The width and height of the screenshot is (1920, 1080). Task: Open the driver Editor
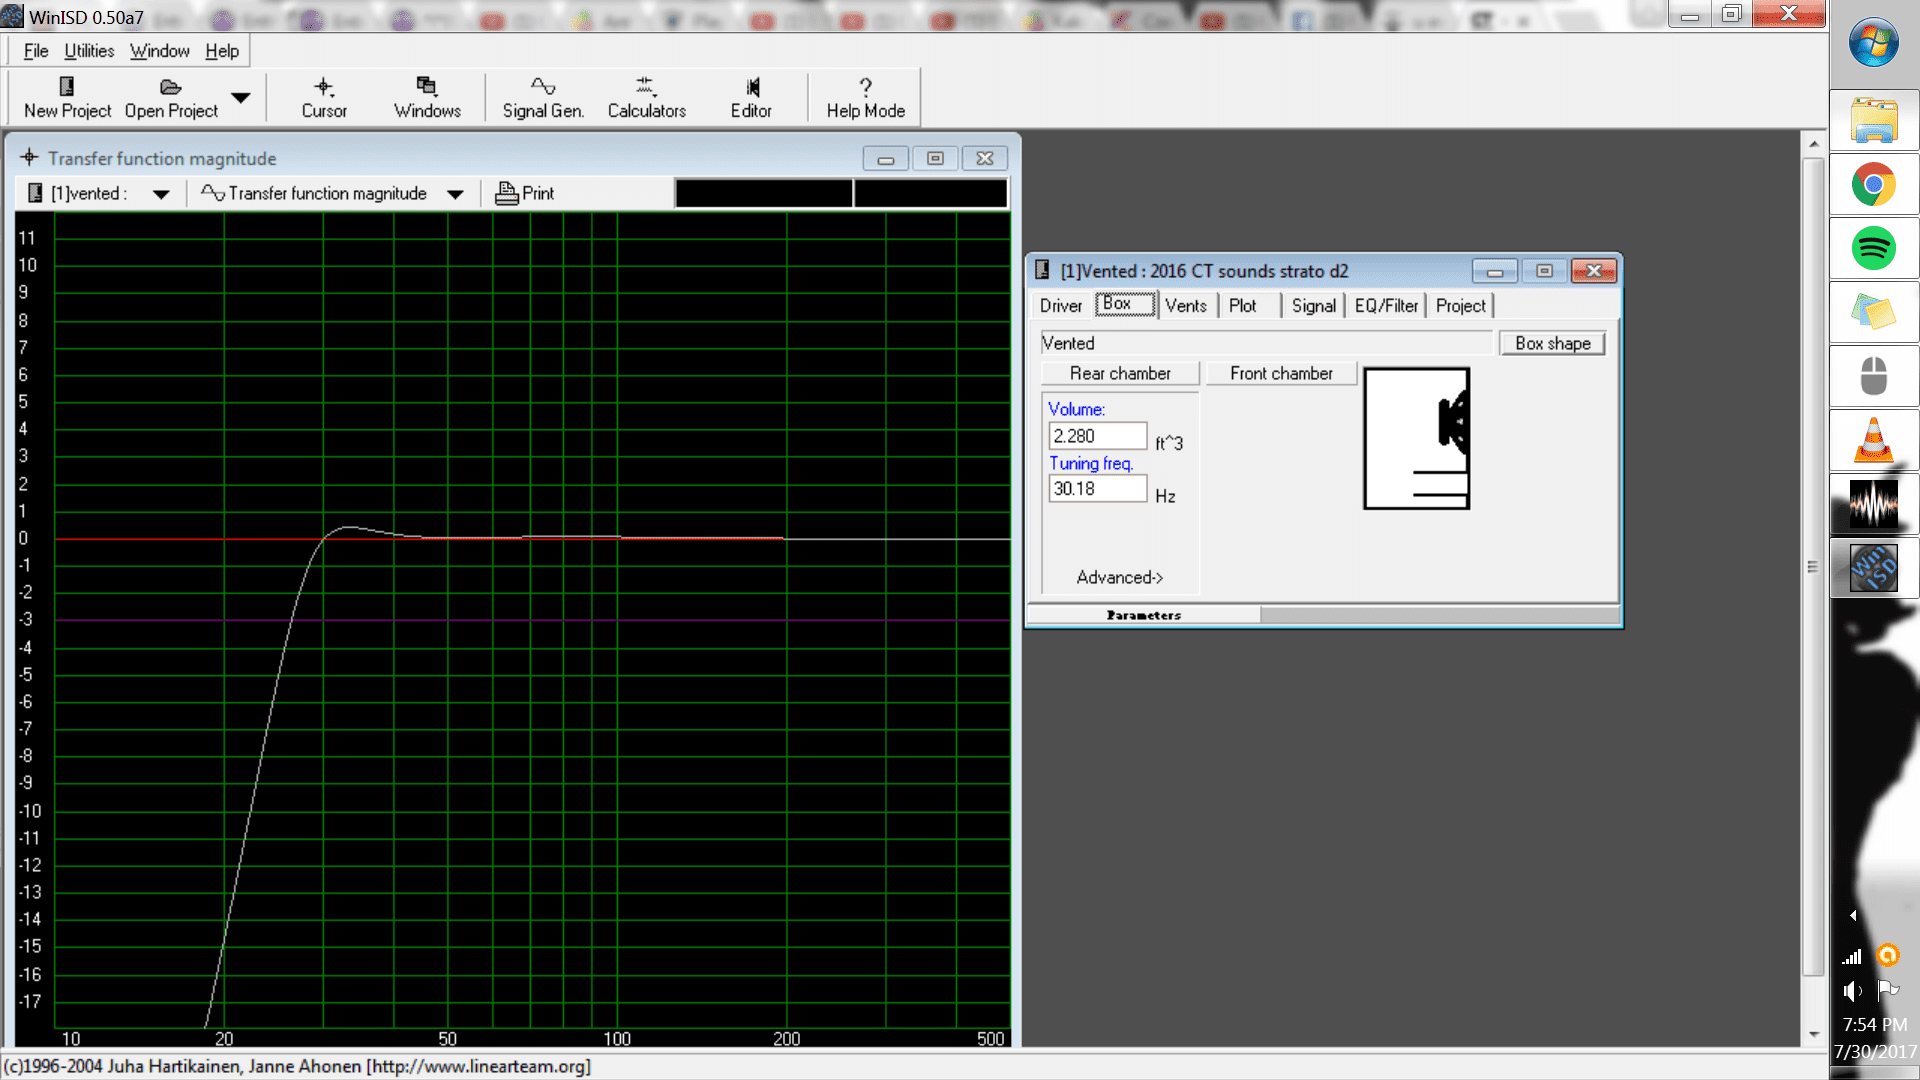coord(751,97)
